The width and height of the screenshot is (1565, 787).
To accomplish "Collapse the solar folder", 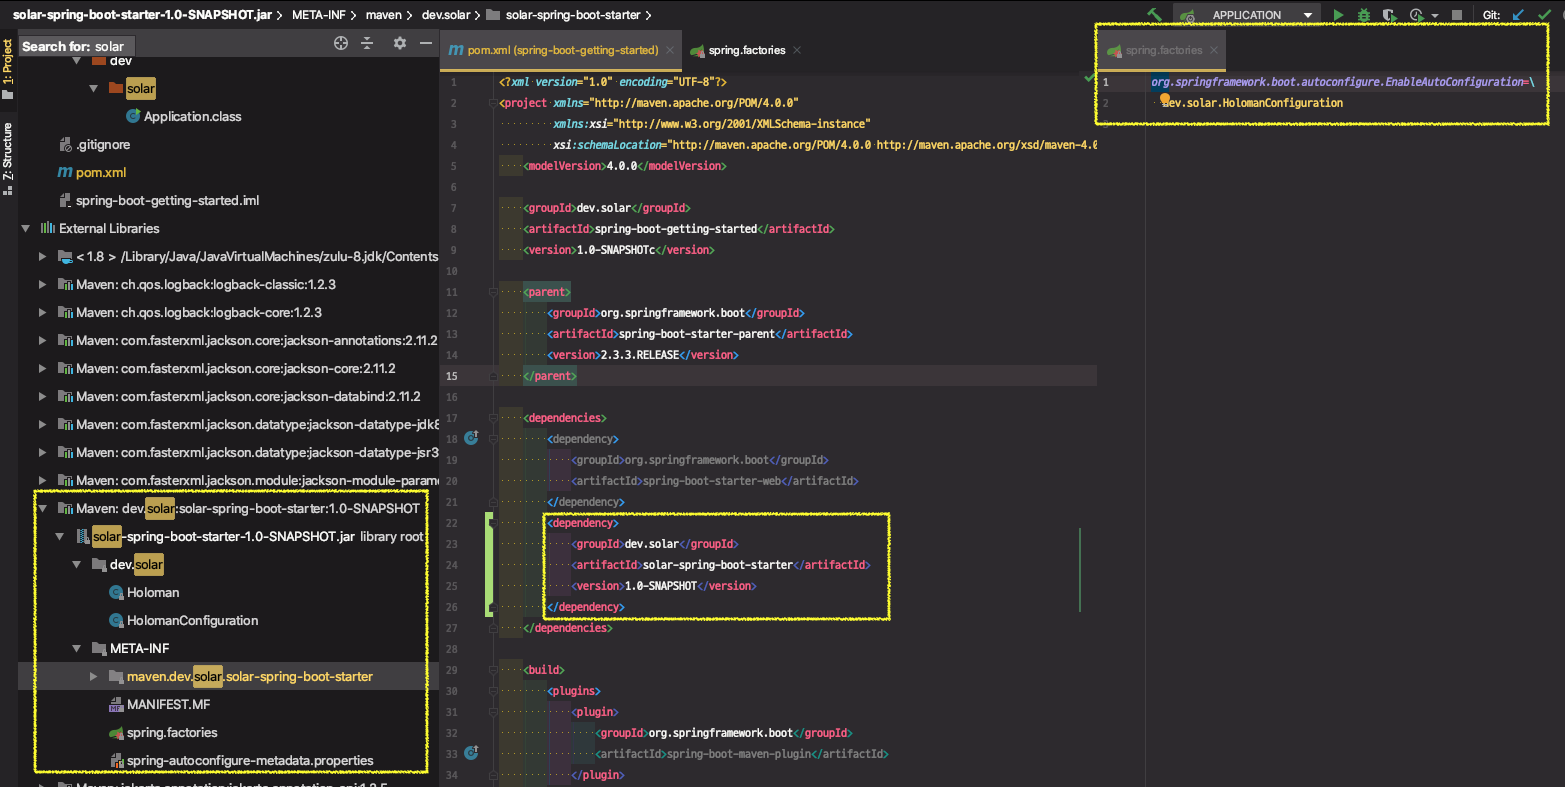I will [x=94, y=88].
